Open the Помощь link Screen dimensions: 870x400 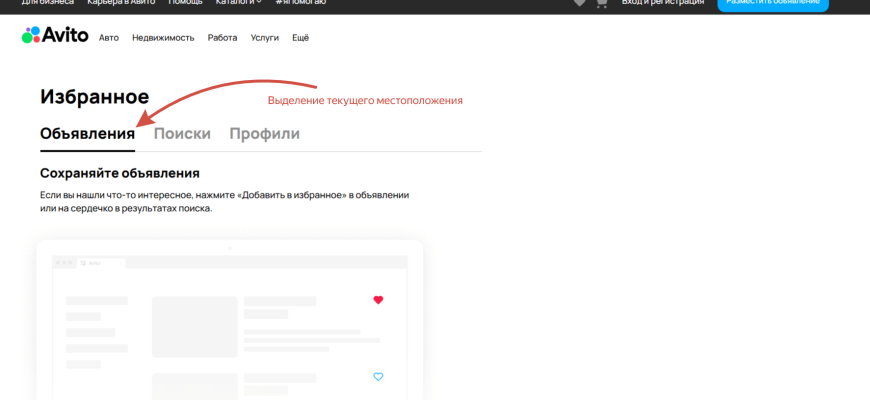(184, 3)
